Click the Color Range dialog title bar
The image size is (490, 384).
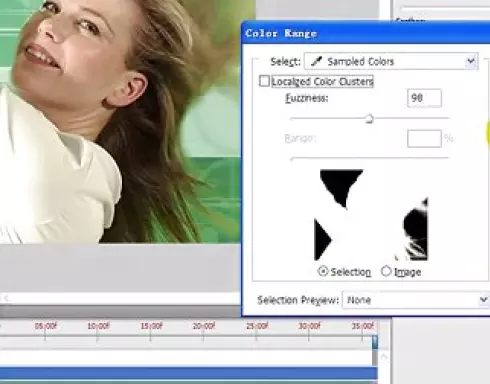(366, 33)
